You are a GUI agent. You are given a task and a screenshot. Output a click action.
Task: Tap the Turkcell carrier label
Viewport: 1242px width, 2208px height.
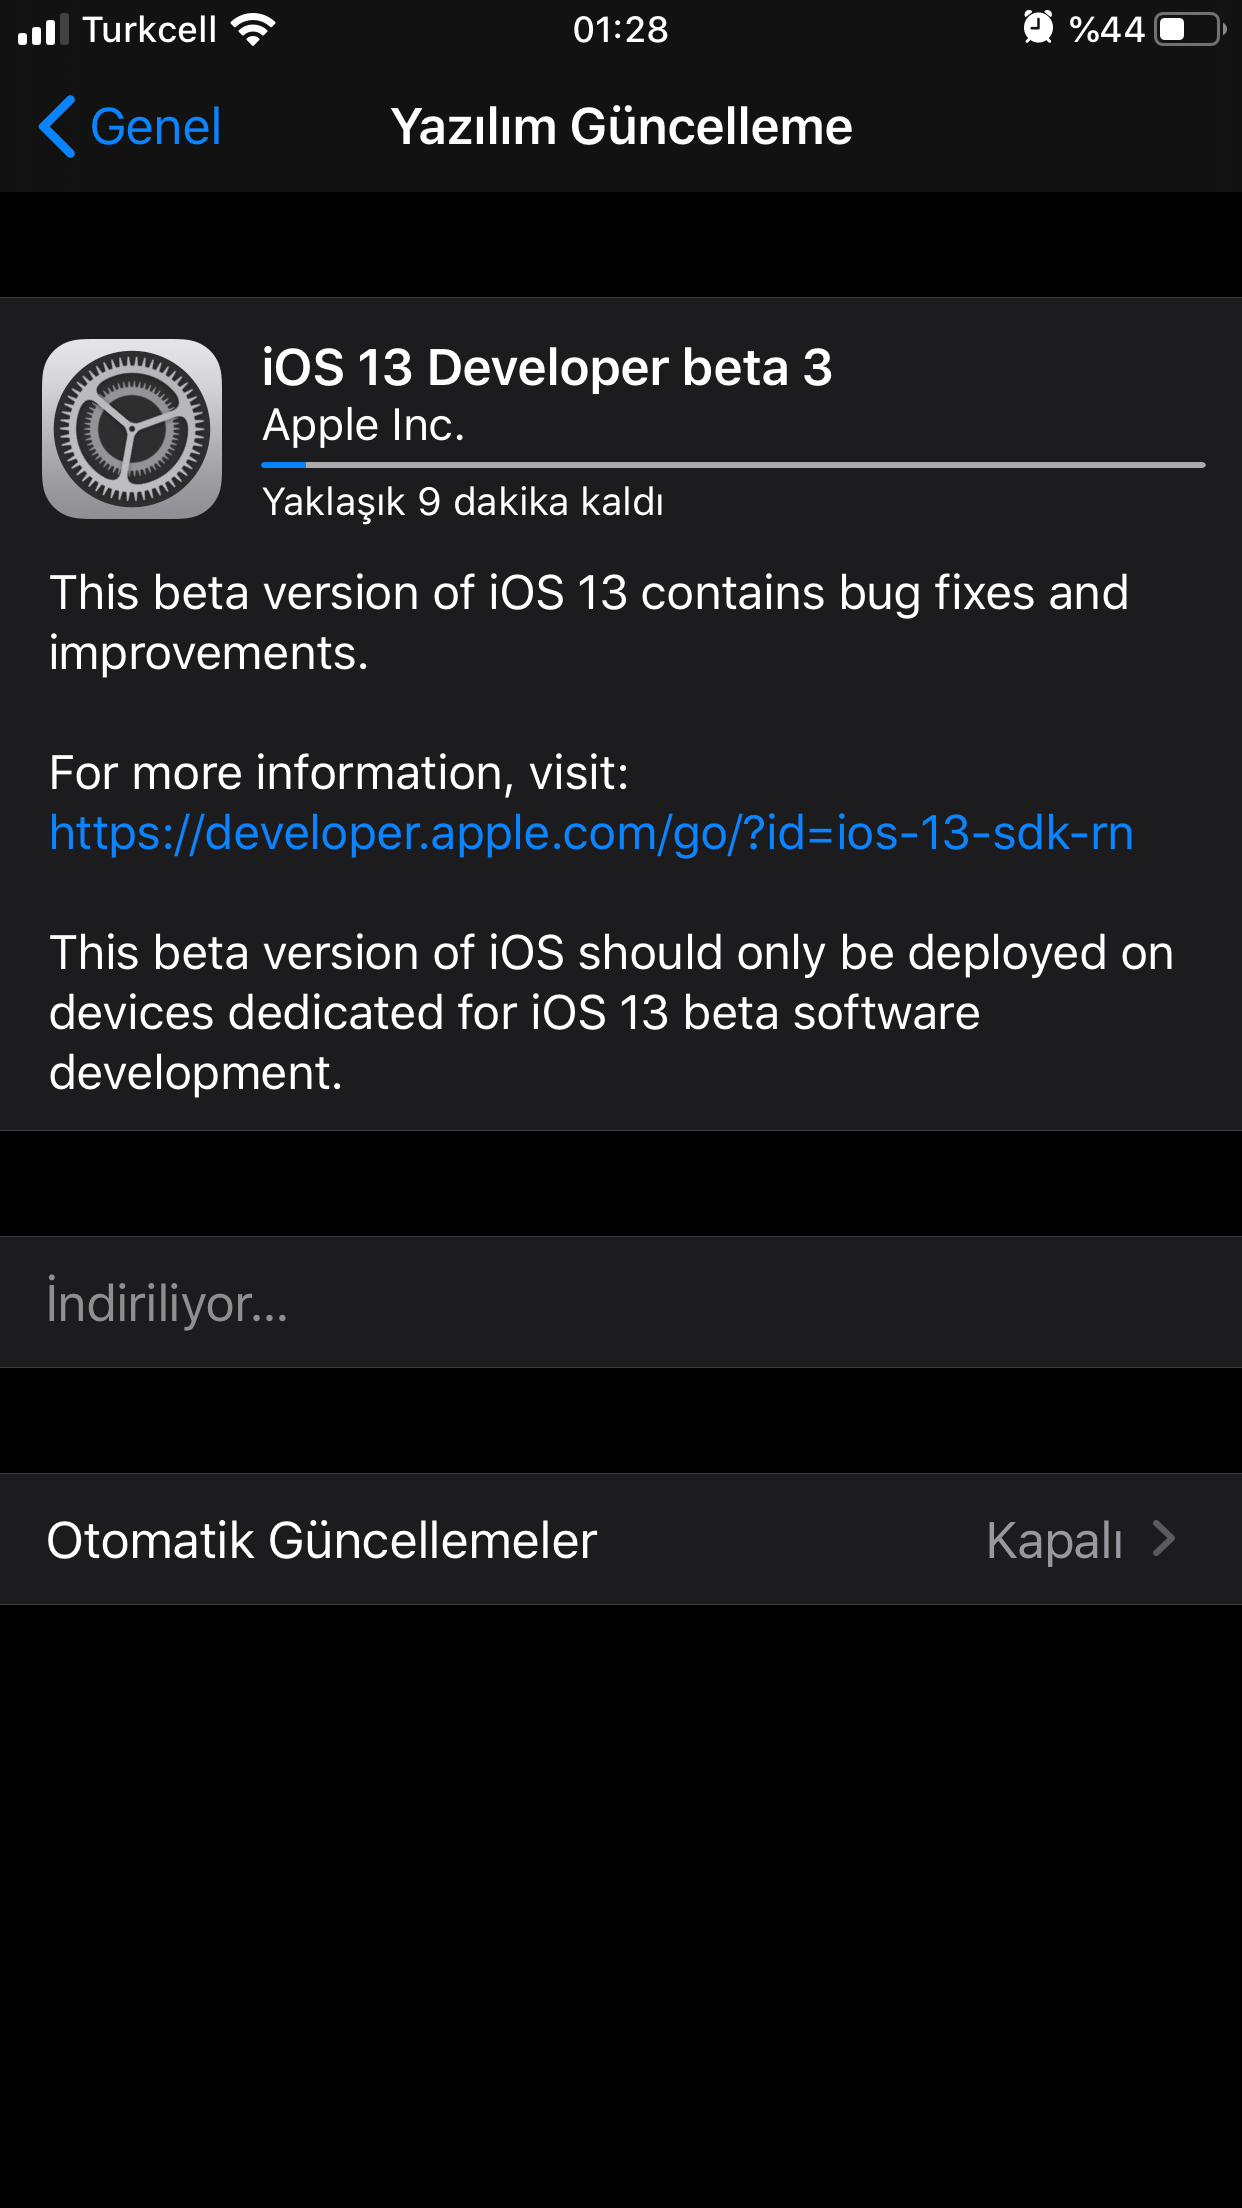click(x=149, y=30)
